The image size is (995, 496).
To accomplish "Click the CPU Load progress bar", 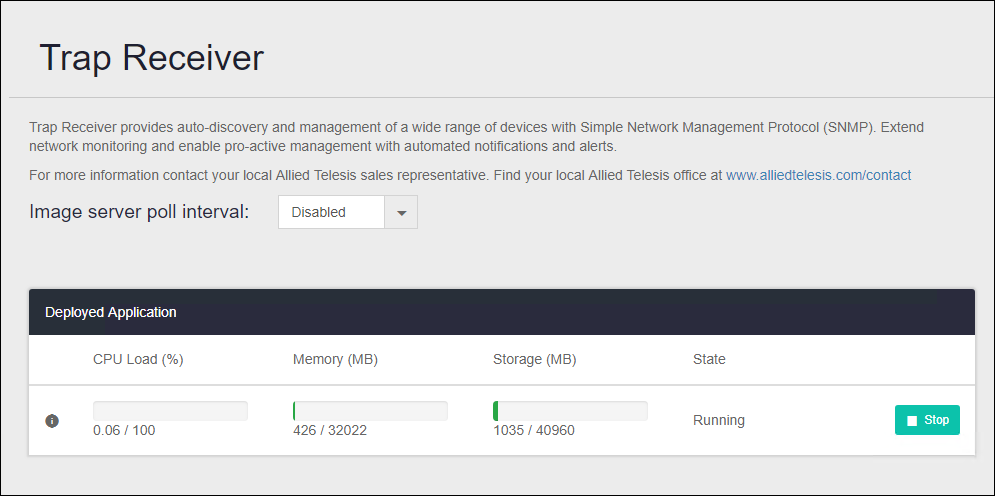I will (x=170, y=411).
